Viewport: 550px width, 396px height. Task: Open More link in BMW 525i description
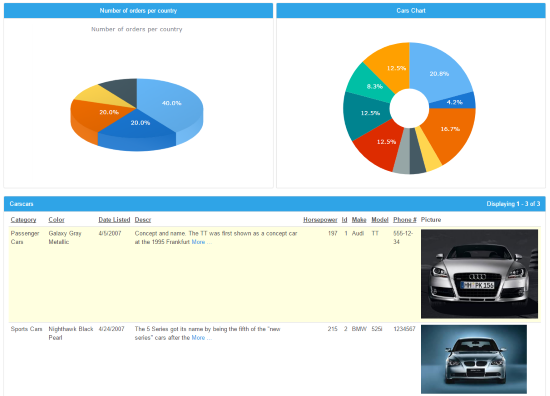tap(201, 338)
